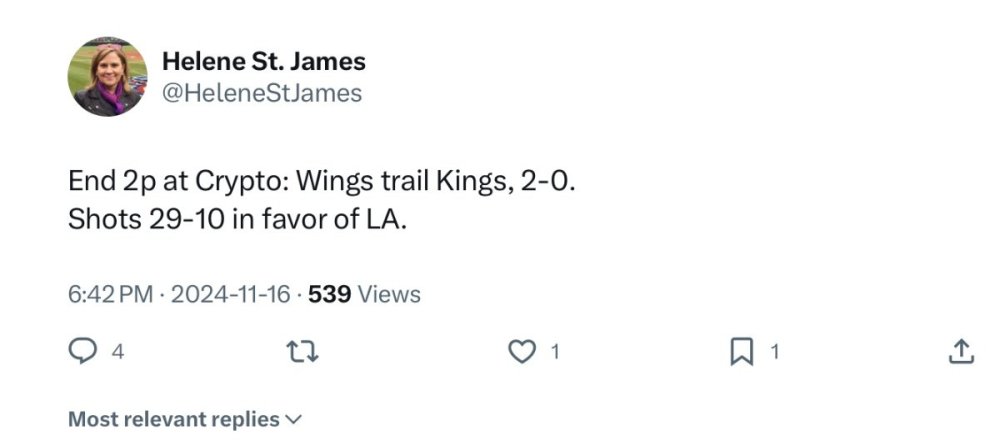Image resolution: width=1000 pixels, height=446 pixels.
Task: Click the bookmark count next to the bookmark icon
Action: pos(773,351)
